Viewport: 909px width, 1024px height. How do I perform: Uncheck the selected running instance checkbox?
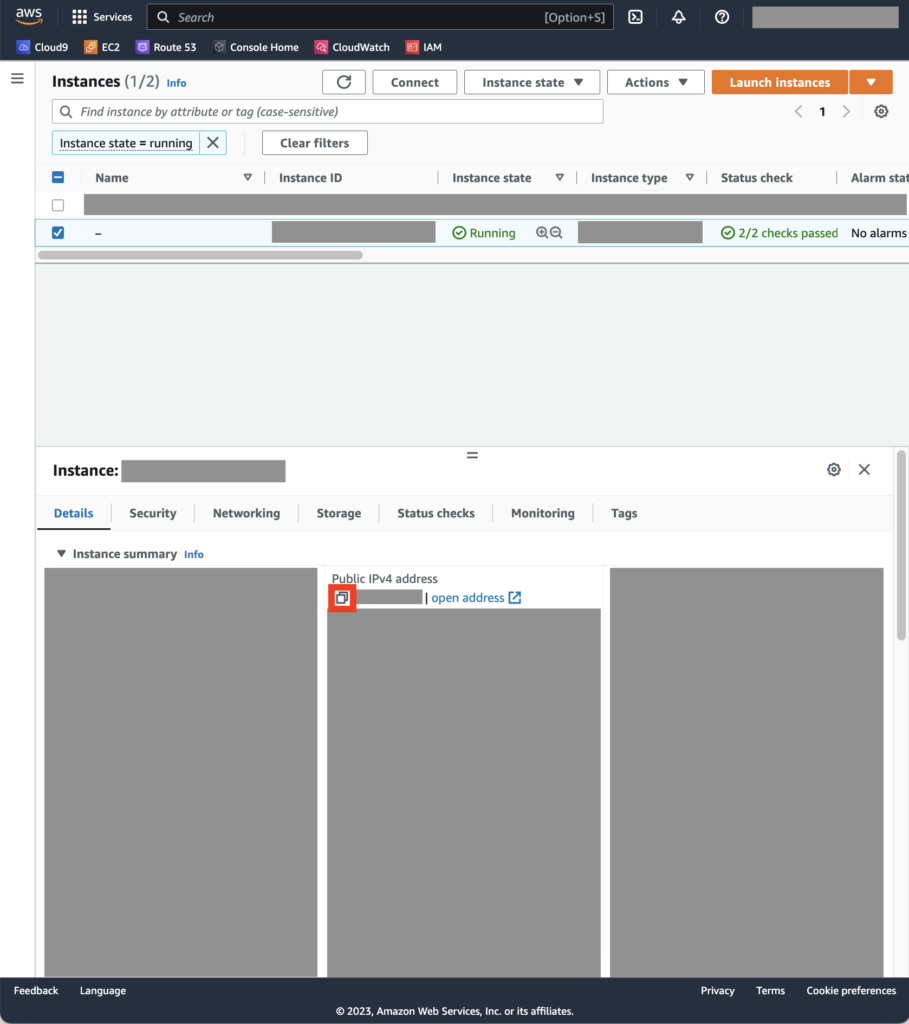[58, 232]
